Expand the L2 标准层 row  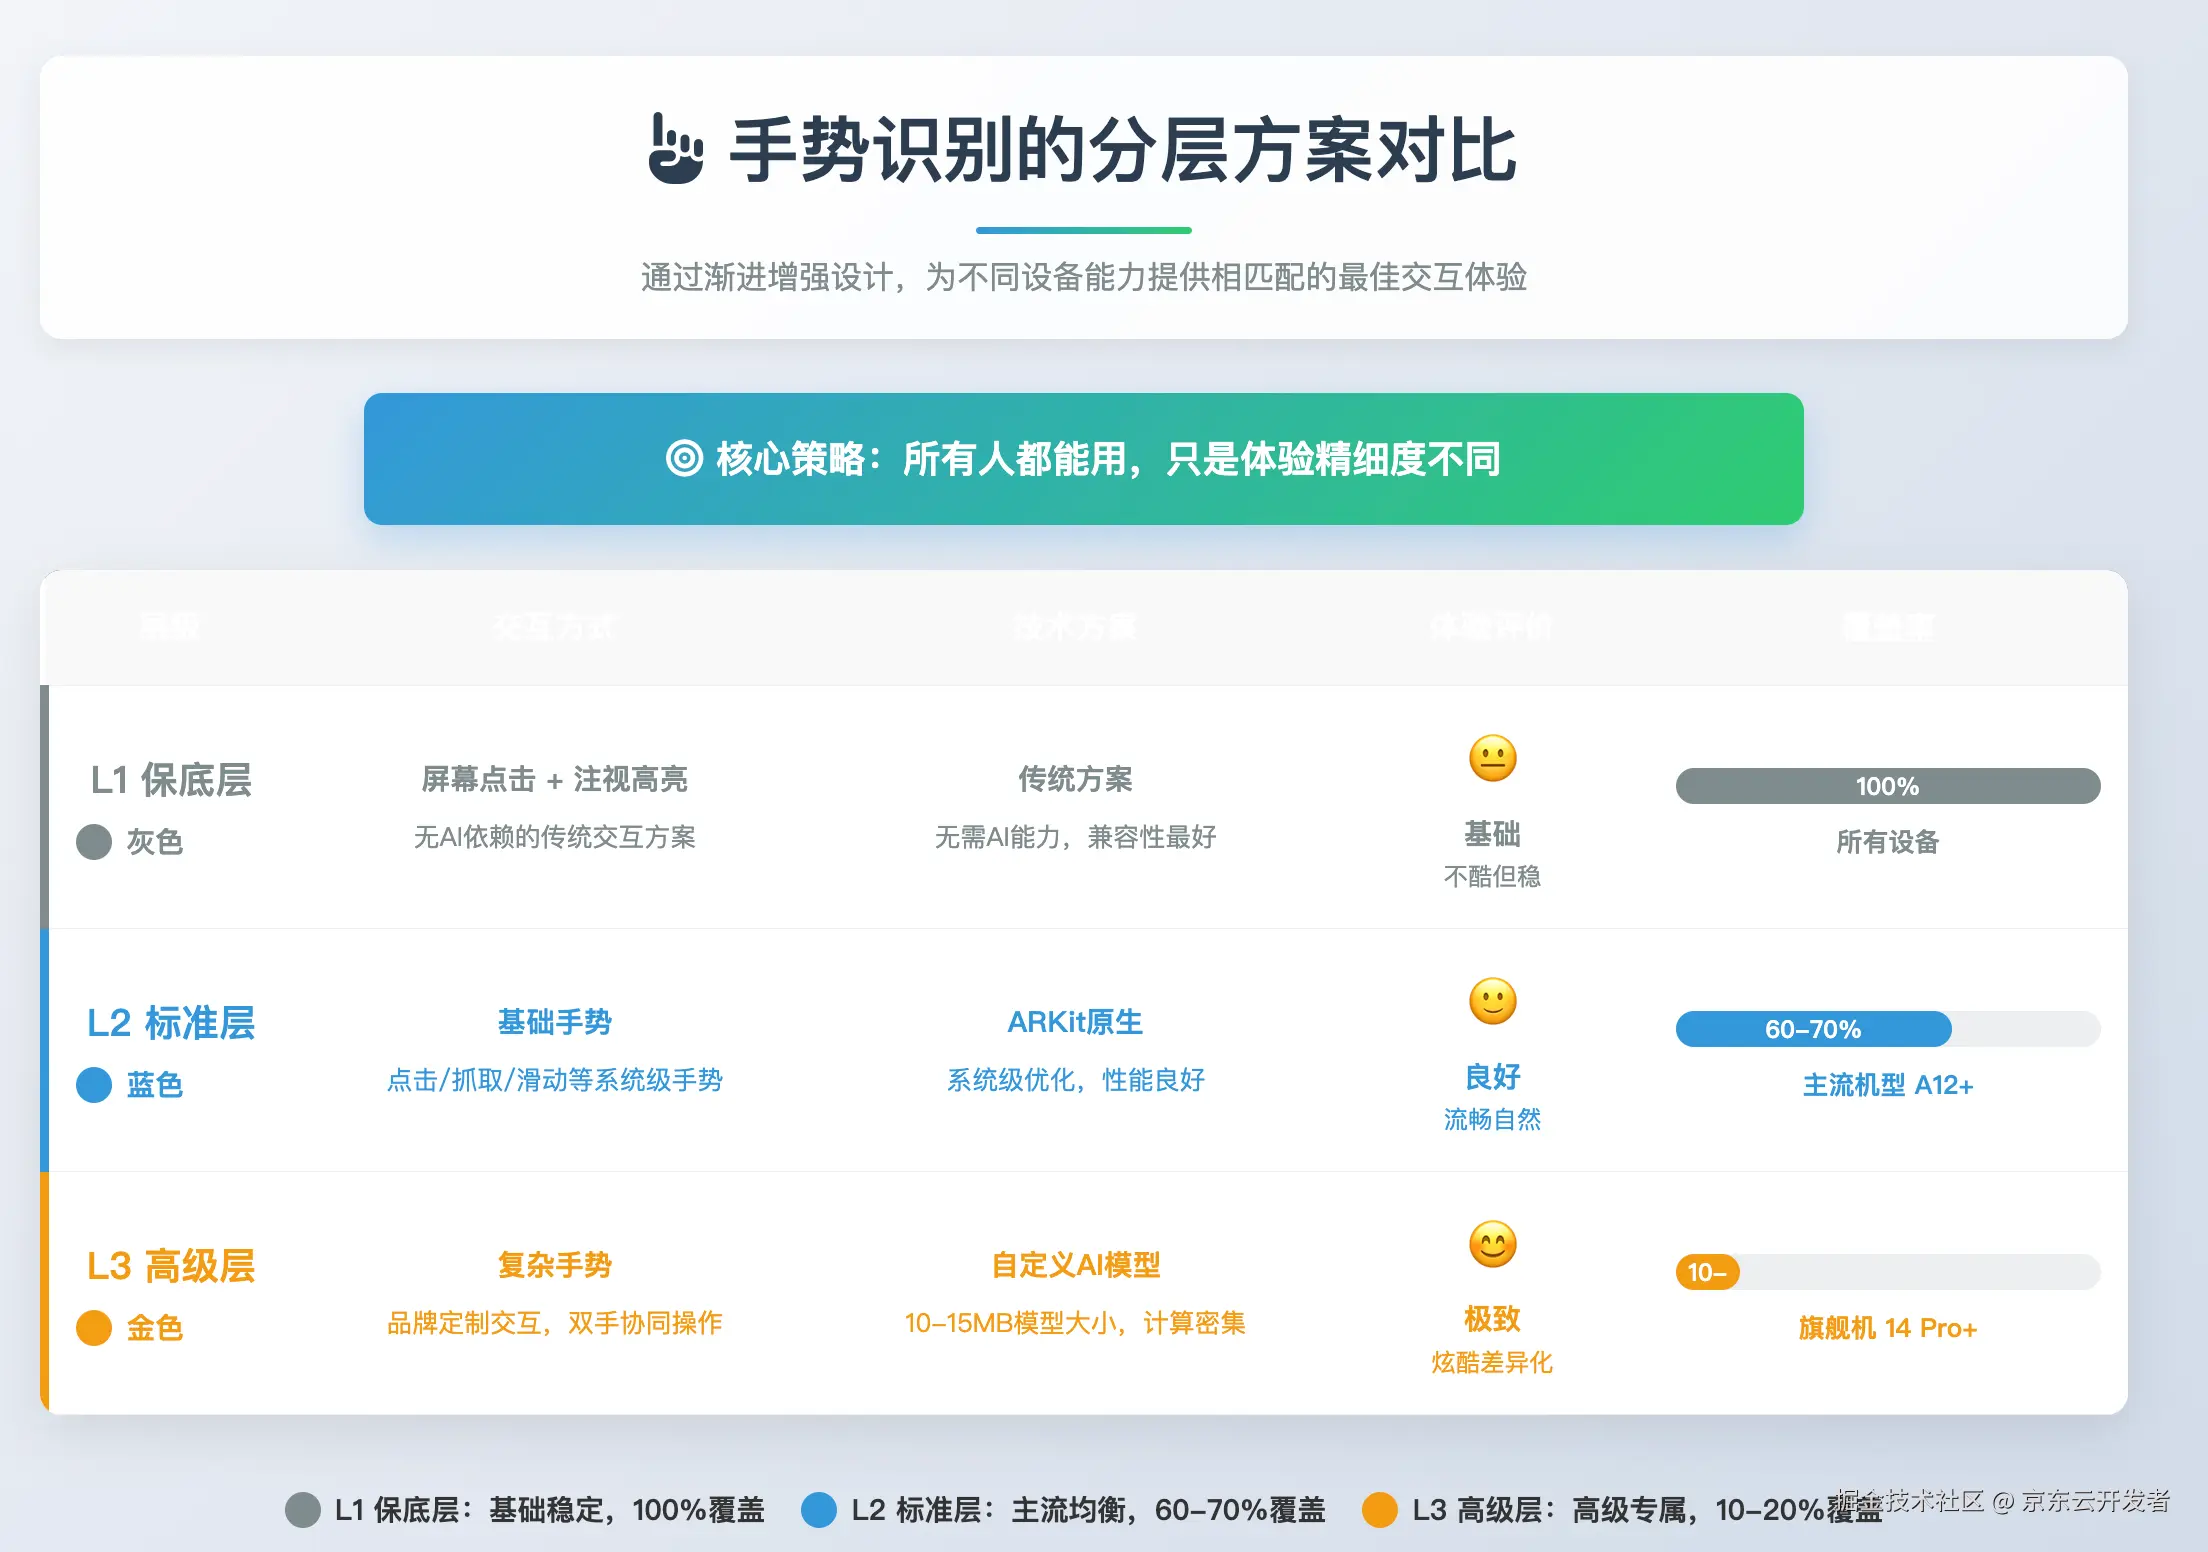170,1023
